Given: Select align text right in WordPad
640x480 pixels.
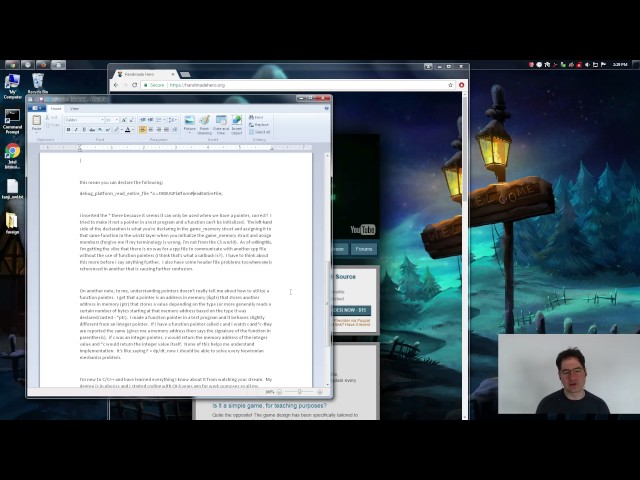Looking at the screenshot, I should [x=158, y=130].
